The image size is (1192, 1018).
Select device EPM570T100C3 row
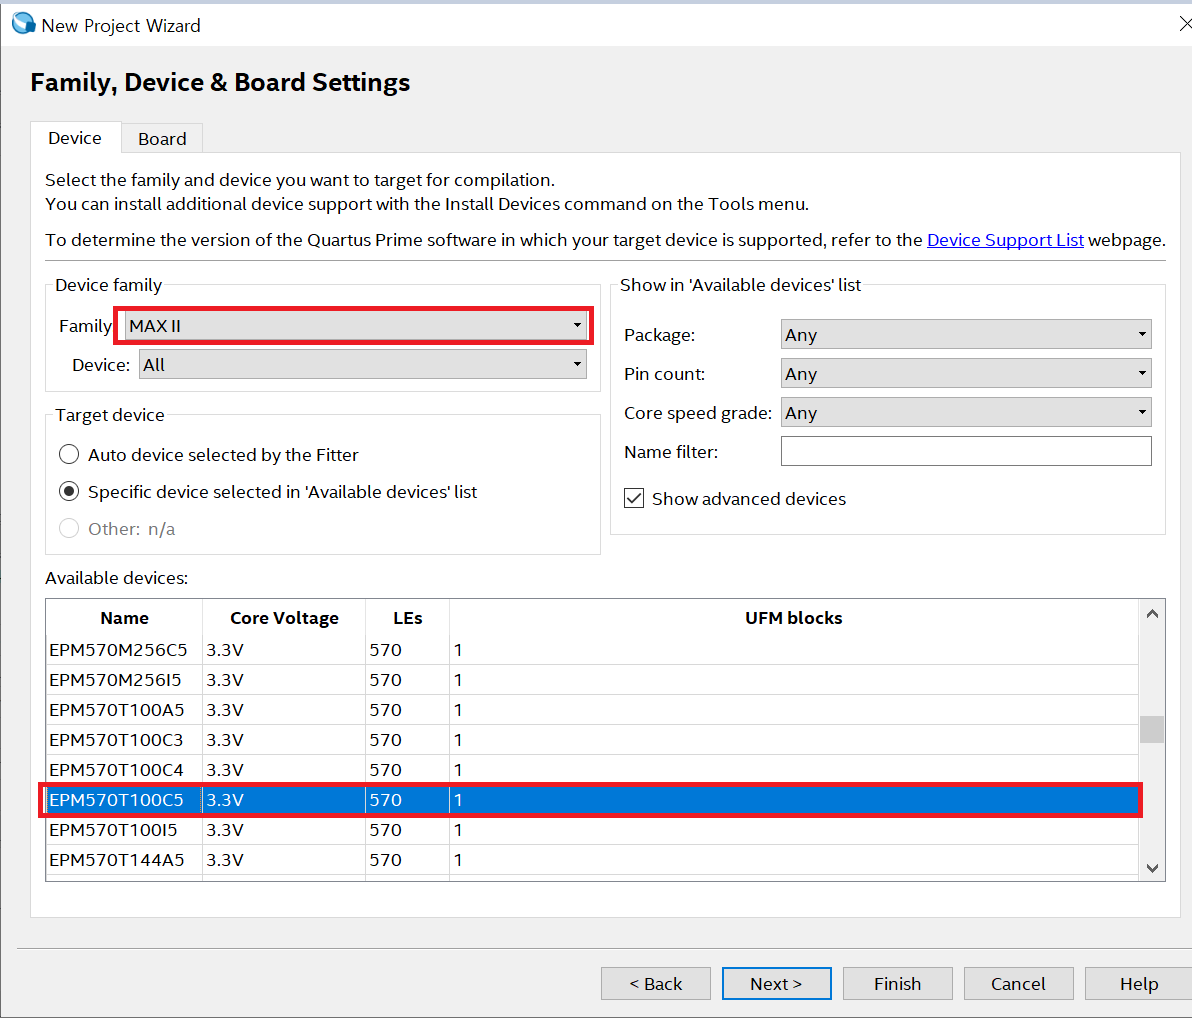point(592,740)
